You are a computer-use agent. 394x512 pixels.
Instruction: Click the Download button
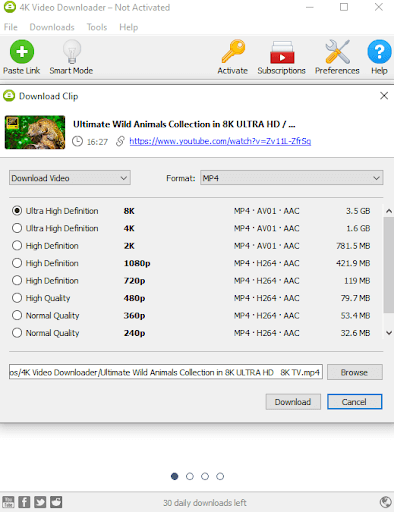pyautogui.click(x=293, y=402)
